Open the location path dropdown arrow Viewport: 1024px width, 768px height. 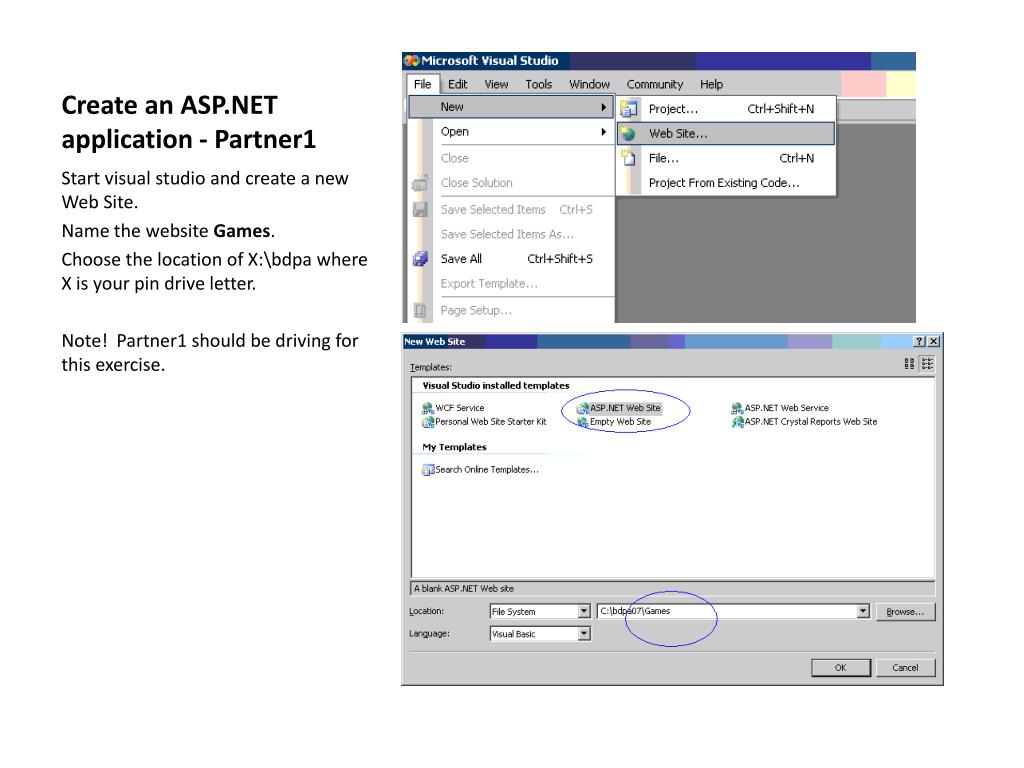(x=863, y=611)
